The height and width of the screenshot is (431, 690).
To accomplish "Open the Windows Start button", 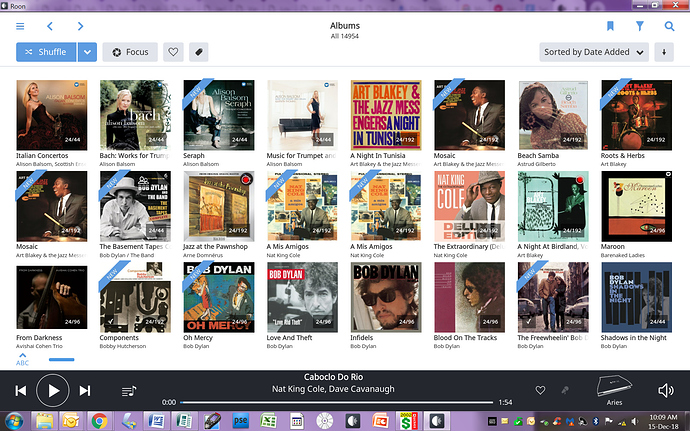I will click(x=14, y=421).
